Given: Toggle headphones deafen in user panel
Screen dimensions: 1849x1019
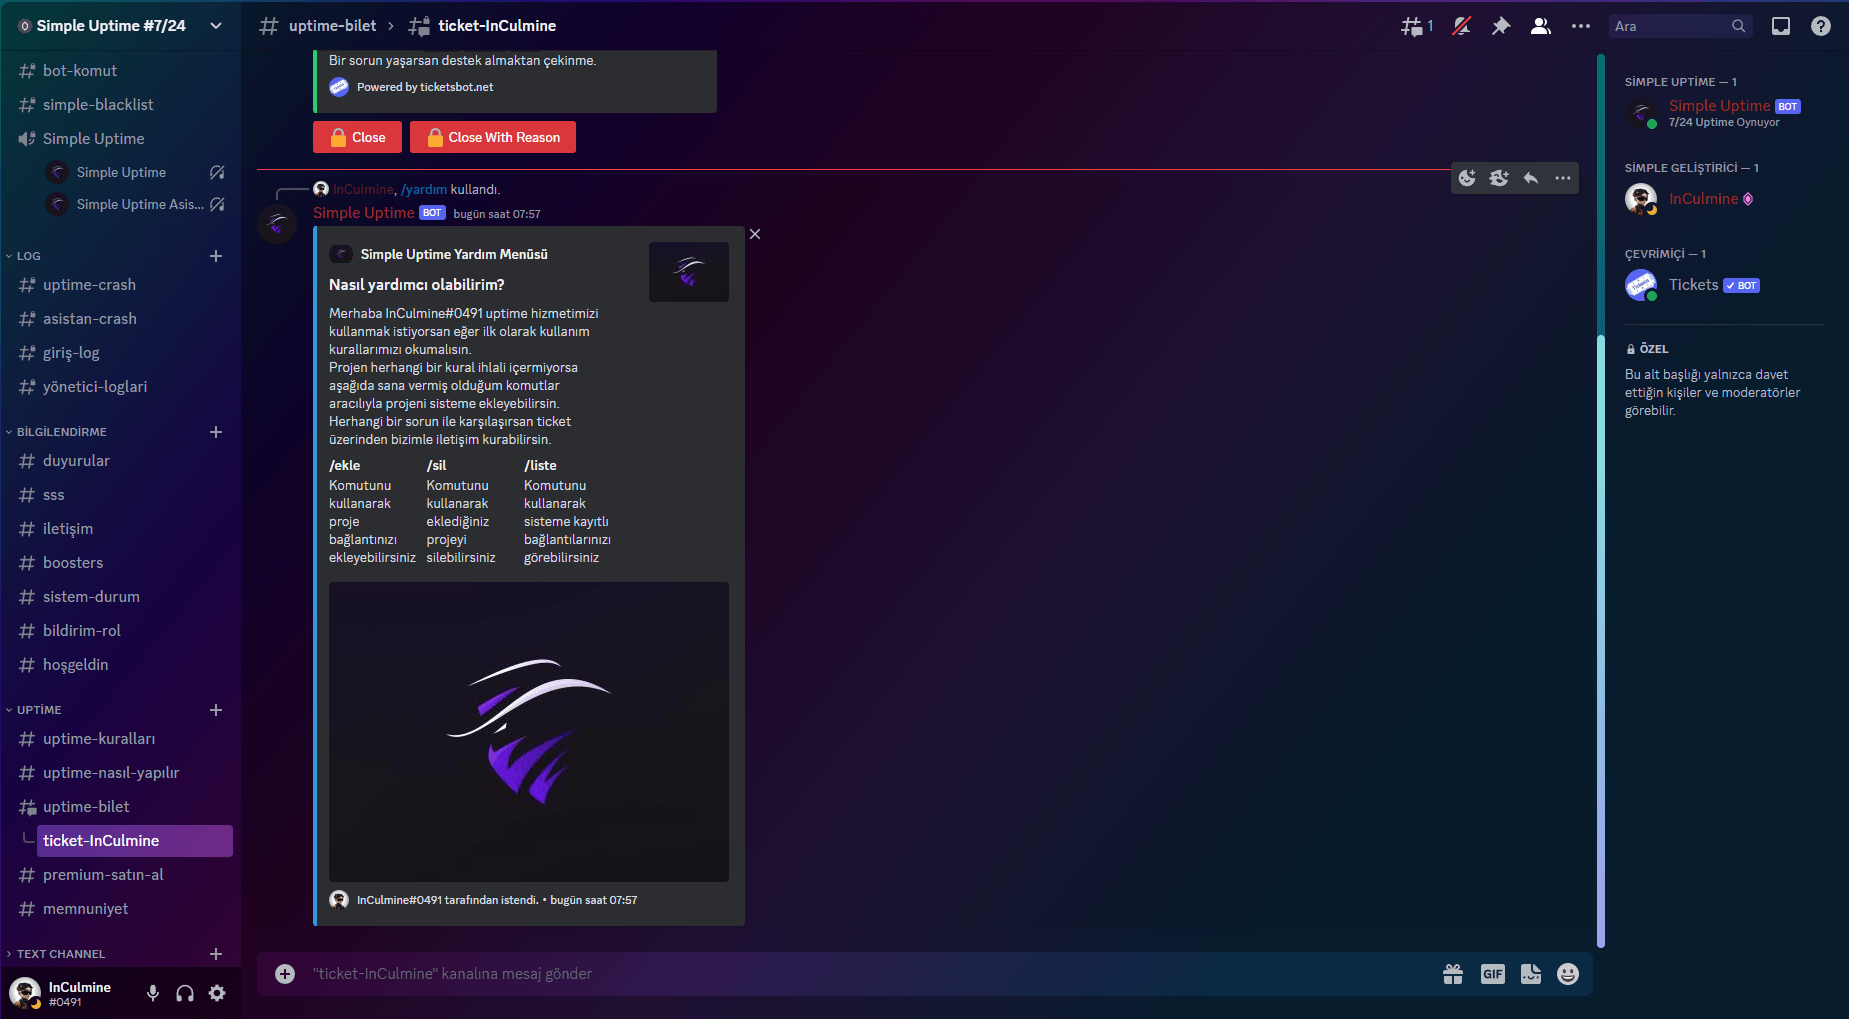Looking at the screenshot, I should point(185,993).
